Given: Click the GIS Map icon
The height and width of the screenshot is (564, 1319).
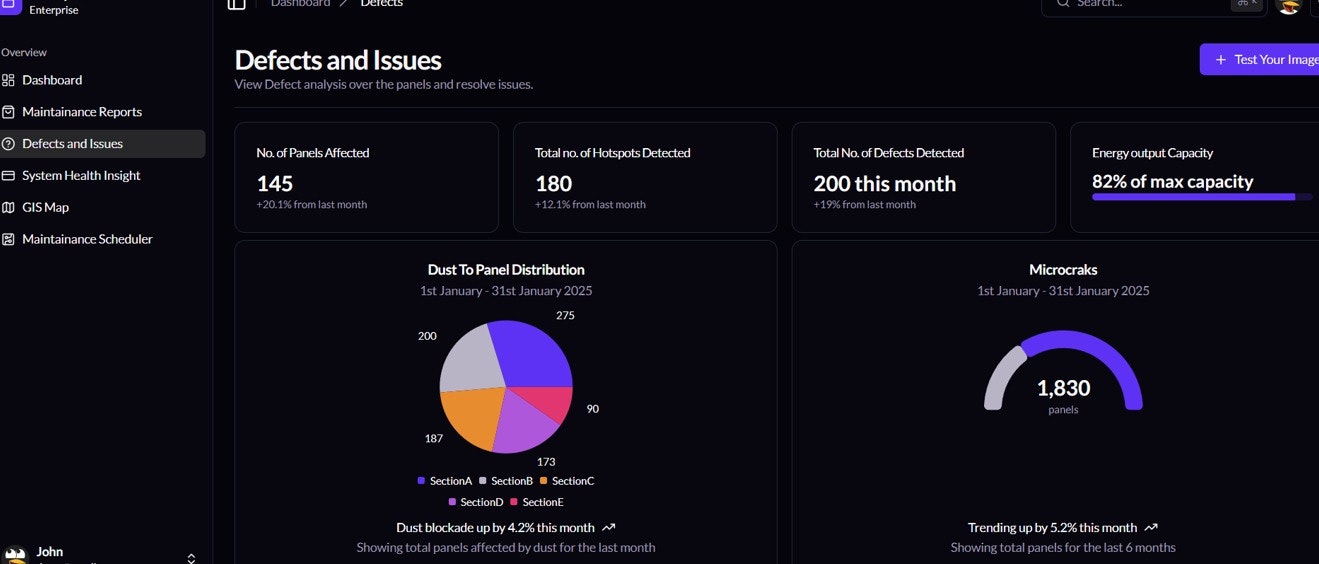Looking at the screenshot, I should [x=8, y=208].
